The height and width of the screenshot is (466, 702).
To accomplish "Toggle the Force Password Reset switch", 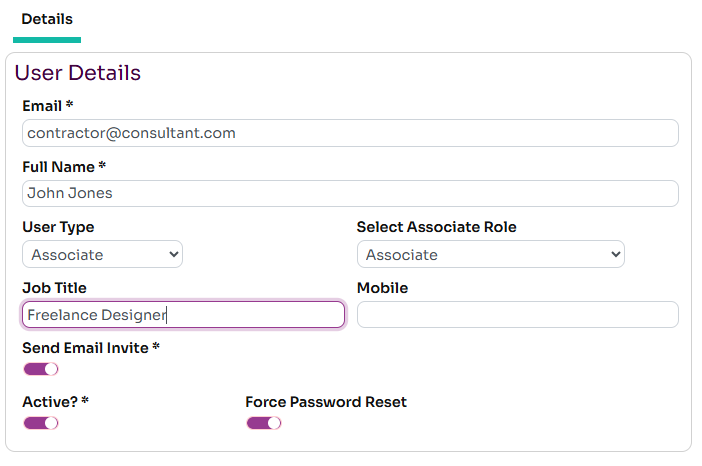I will 264,423.
